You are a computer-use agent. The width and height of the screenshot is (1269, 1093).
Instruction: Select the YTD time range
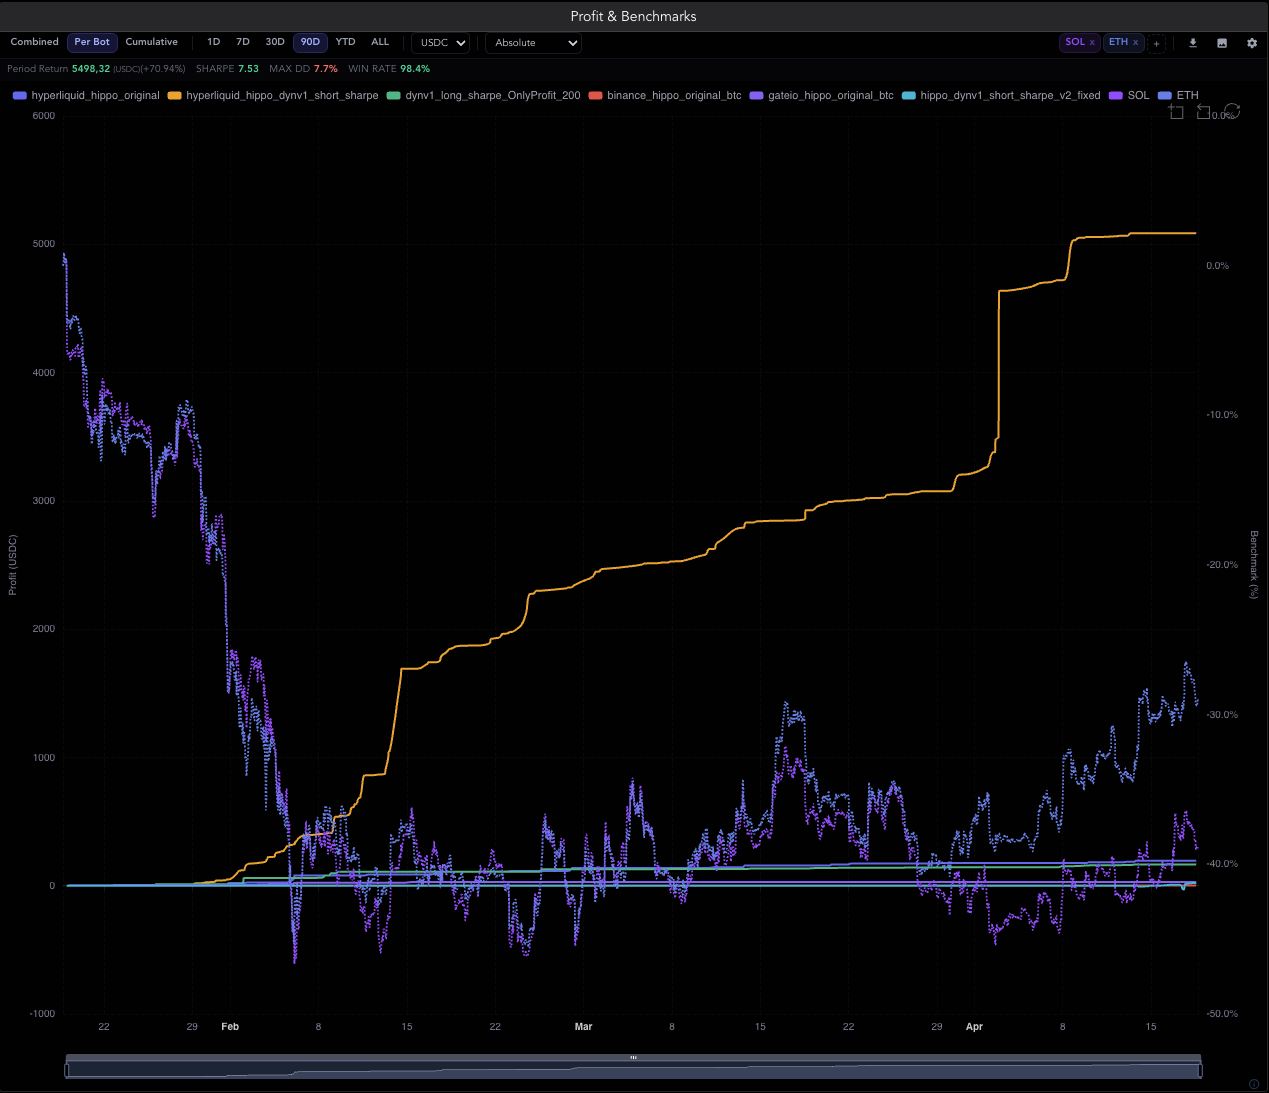click(345, 42)
